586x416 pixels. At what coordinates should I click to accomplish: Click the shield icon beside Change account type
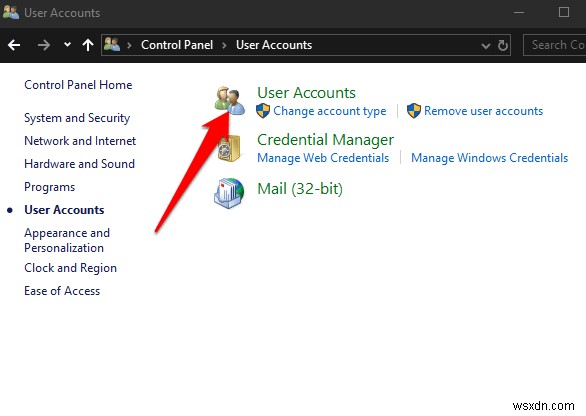pos(263,111)
